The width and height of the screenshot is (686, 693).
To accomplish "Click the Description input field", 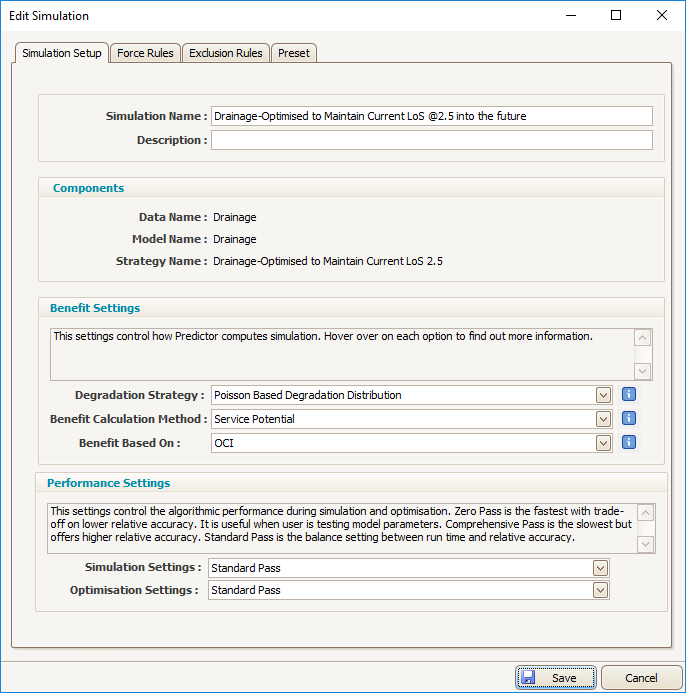I will click(431, 140).
